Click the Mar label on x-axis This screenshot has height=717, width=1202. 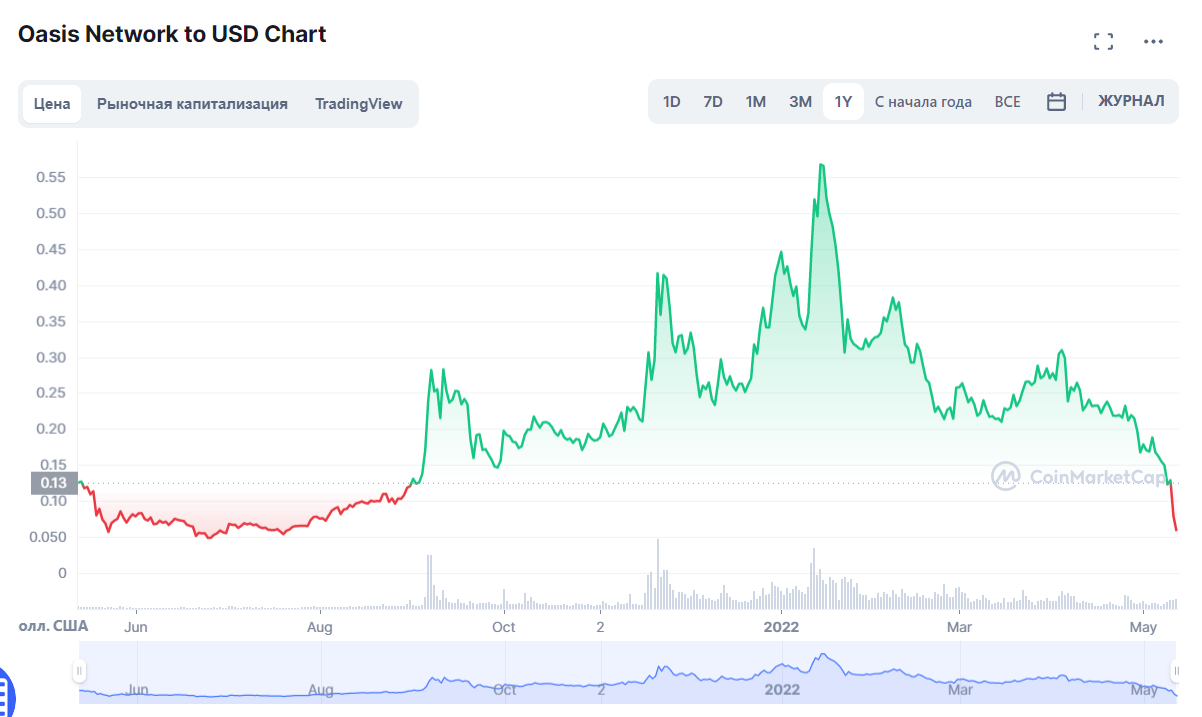click(x=960, y=627)
